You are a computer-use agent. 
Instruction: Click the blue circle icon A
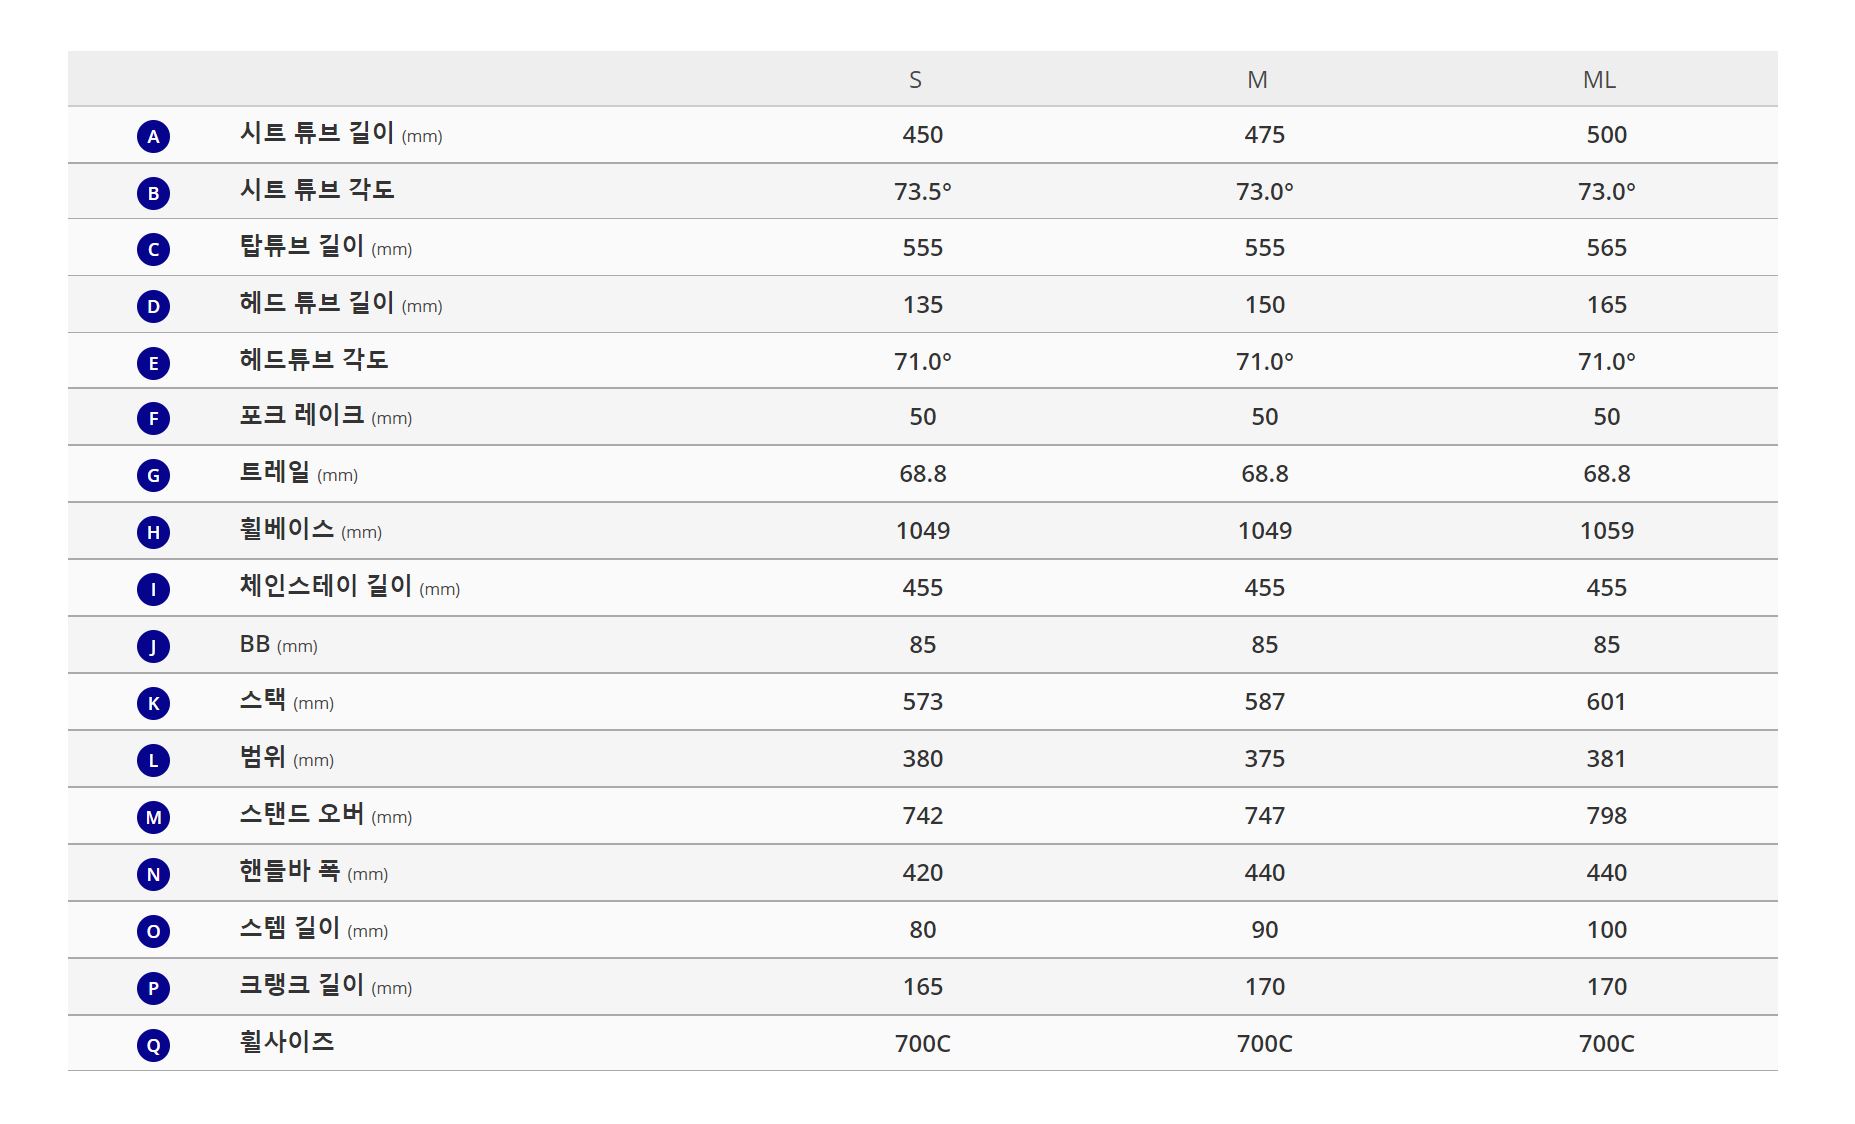click(153, 136)
